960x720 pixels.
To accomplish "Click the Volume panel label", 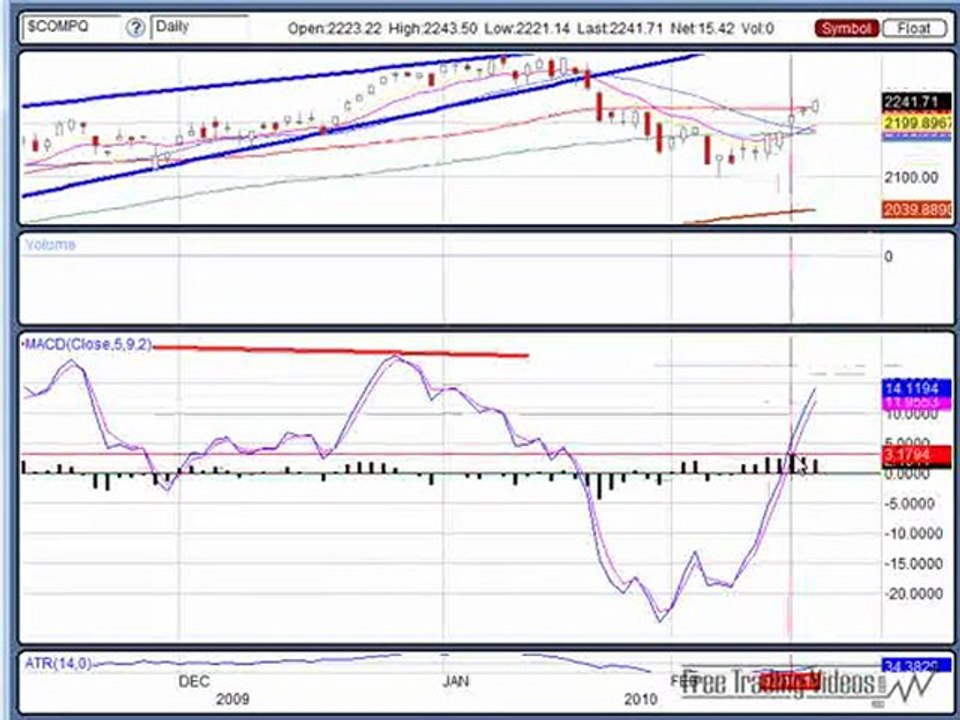I will 50,245.
